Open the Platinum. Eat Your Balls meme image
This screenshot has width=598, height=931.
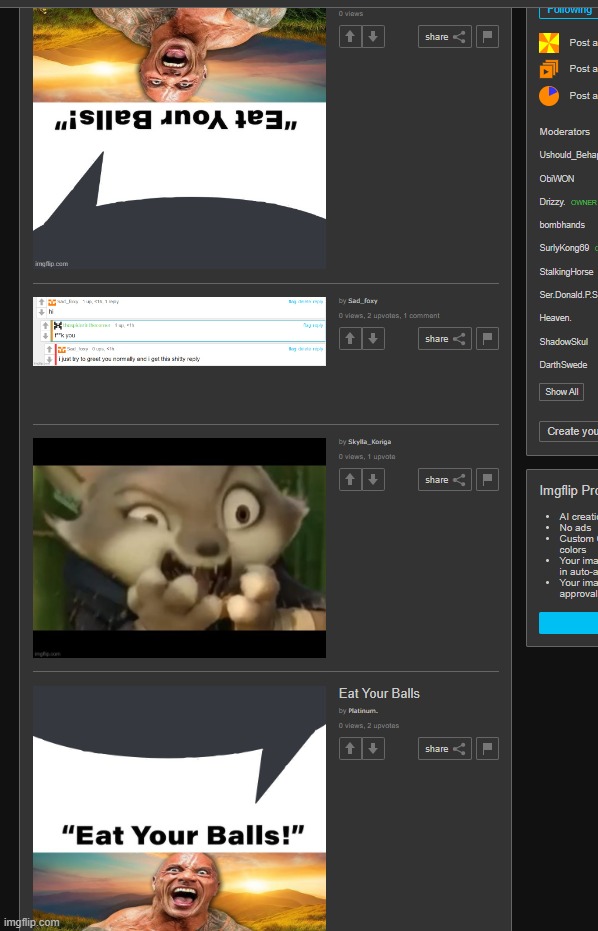pos(179,808)
